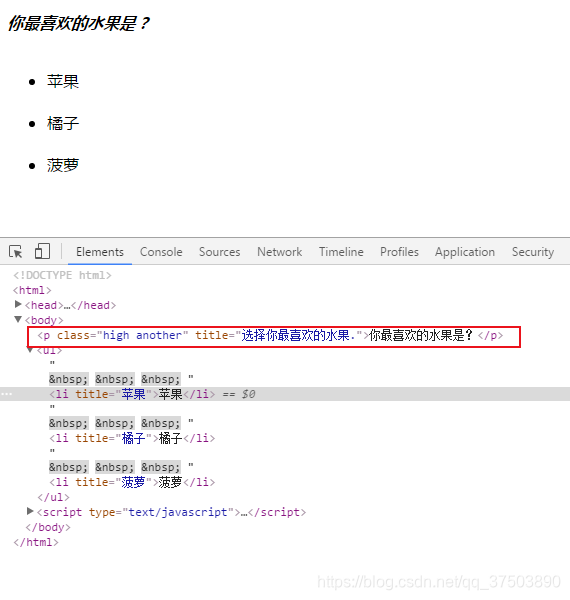Open the Profiles tab
The image size is (570, 600).
399,252
